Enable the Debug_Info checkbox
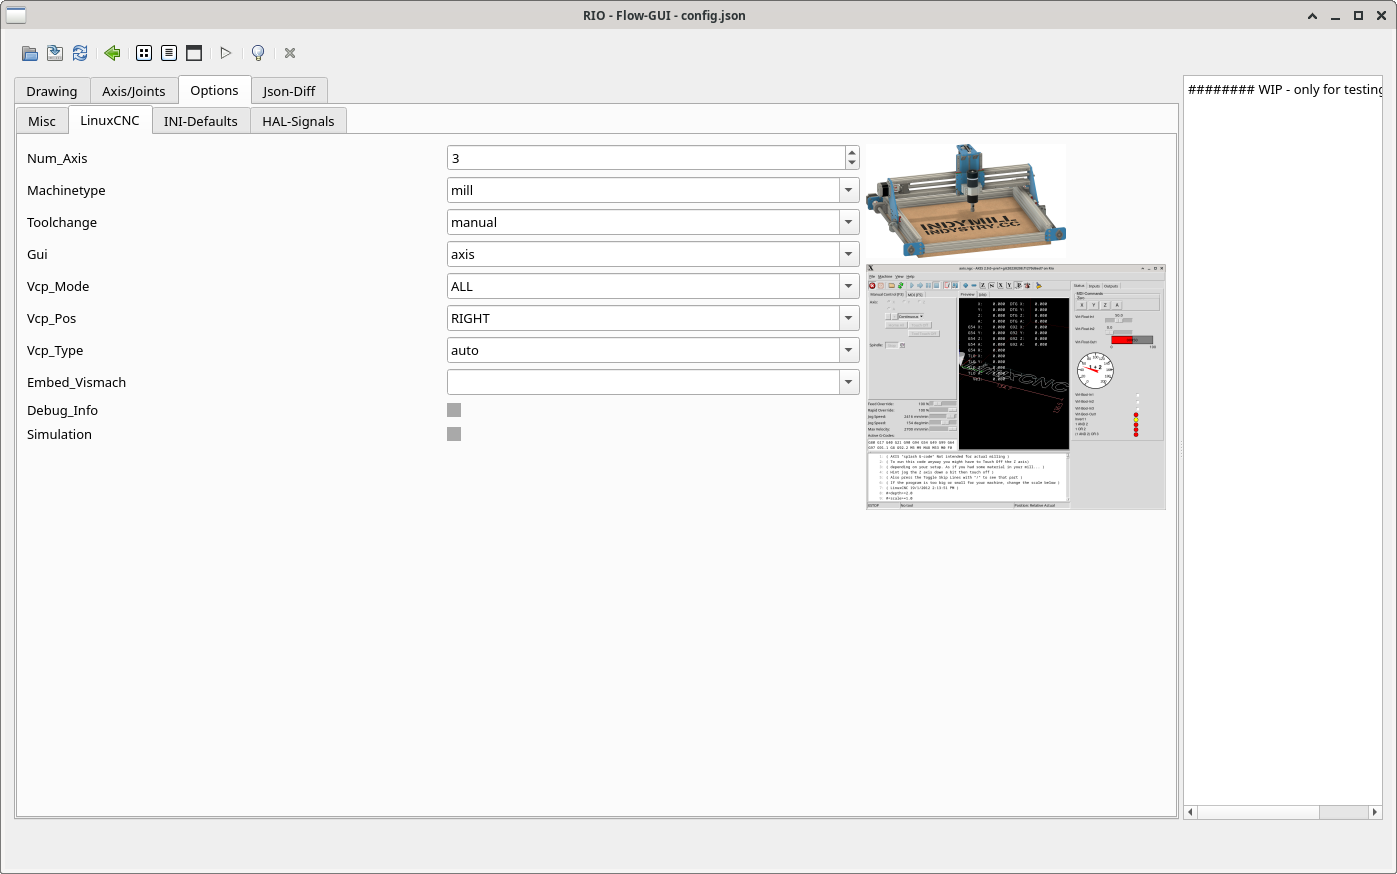Viewport: 1397px width, 874px height. pyautogui.click(x=454, y=410)
